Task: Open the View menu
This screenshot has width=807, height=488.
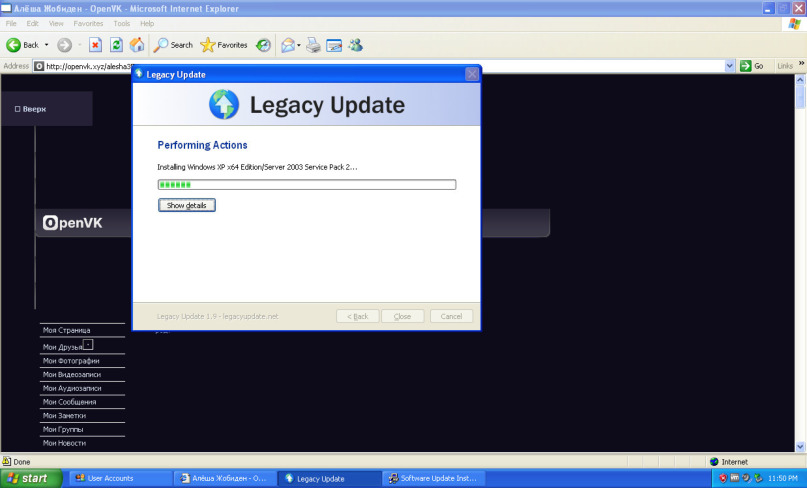Action: [56, 24]
